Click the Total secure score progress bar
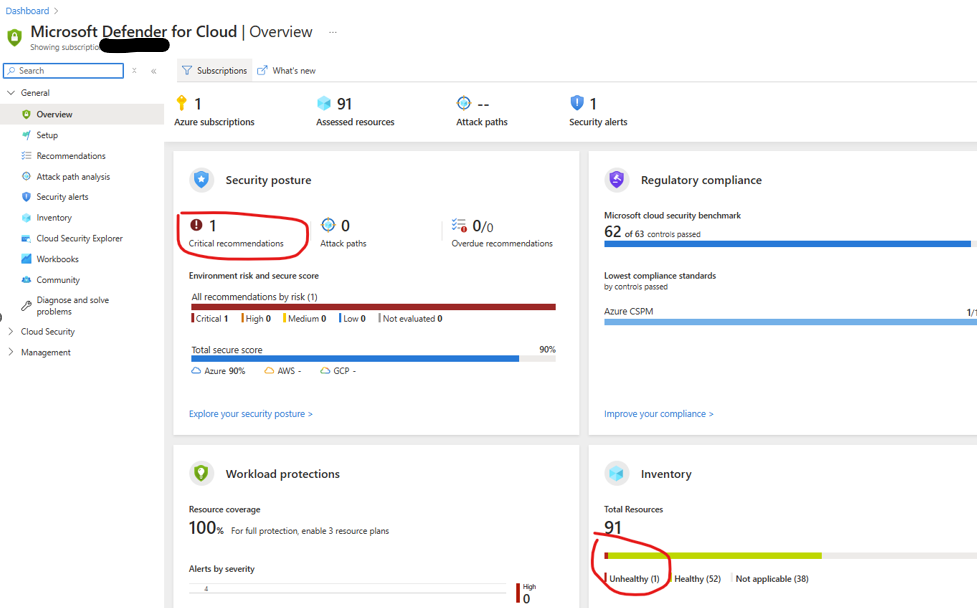Viewport: 977px width, 608px height. (373, 359)
